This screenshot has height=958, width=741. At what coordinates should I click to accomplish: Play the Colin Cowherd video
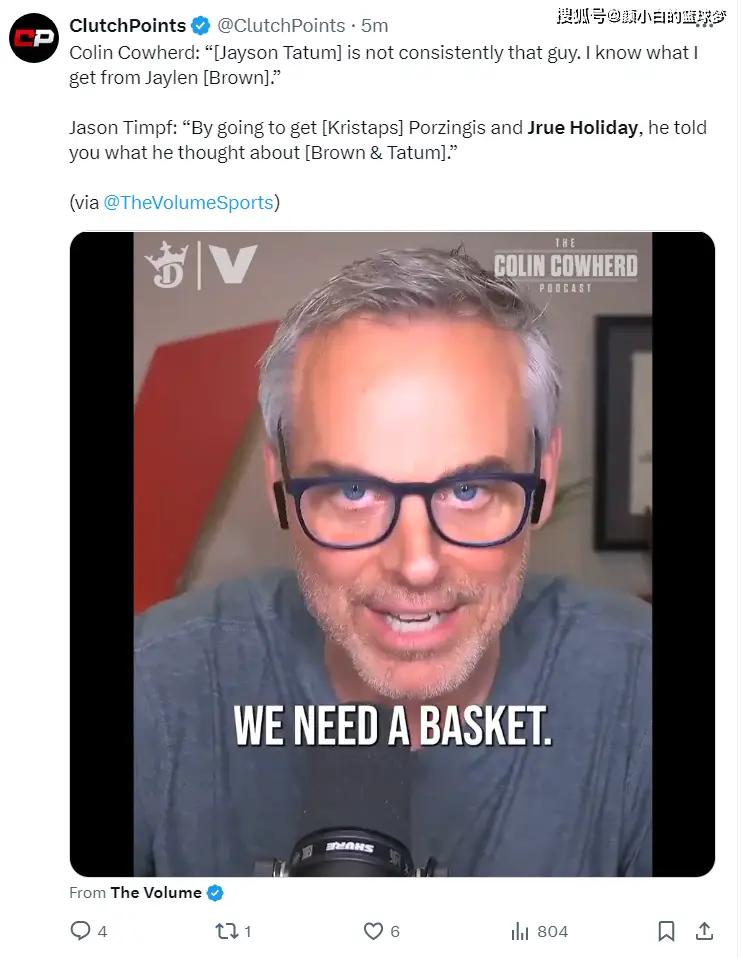click(392, 554)
